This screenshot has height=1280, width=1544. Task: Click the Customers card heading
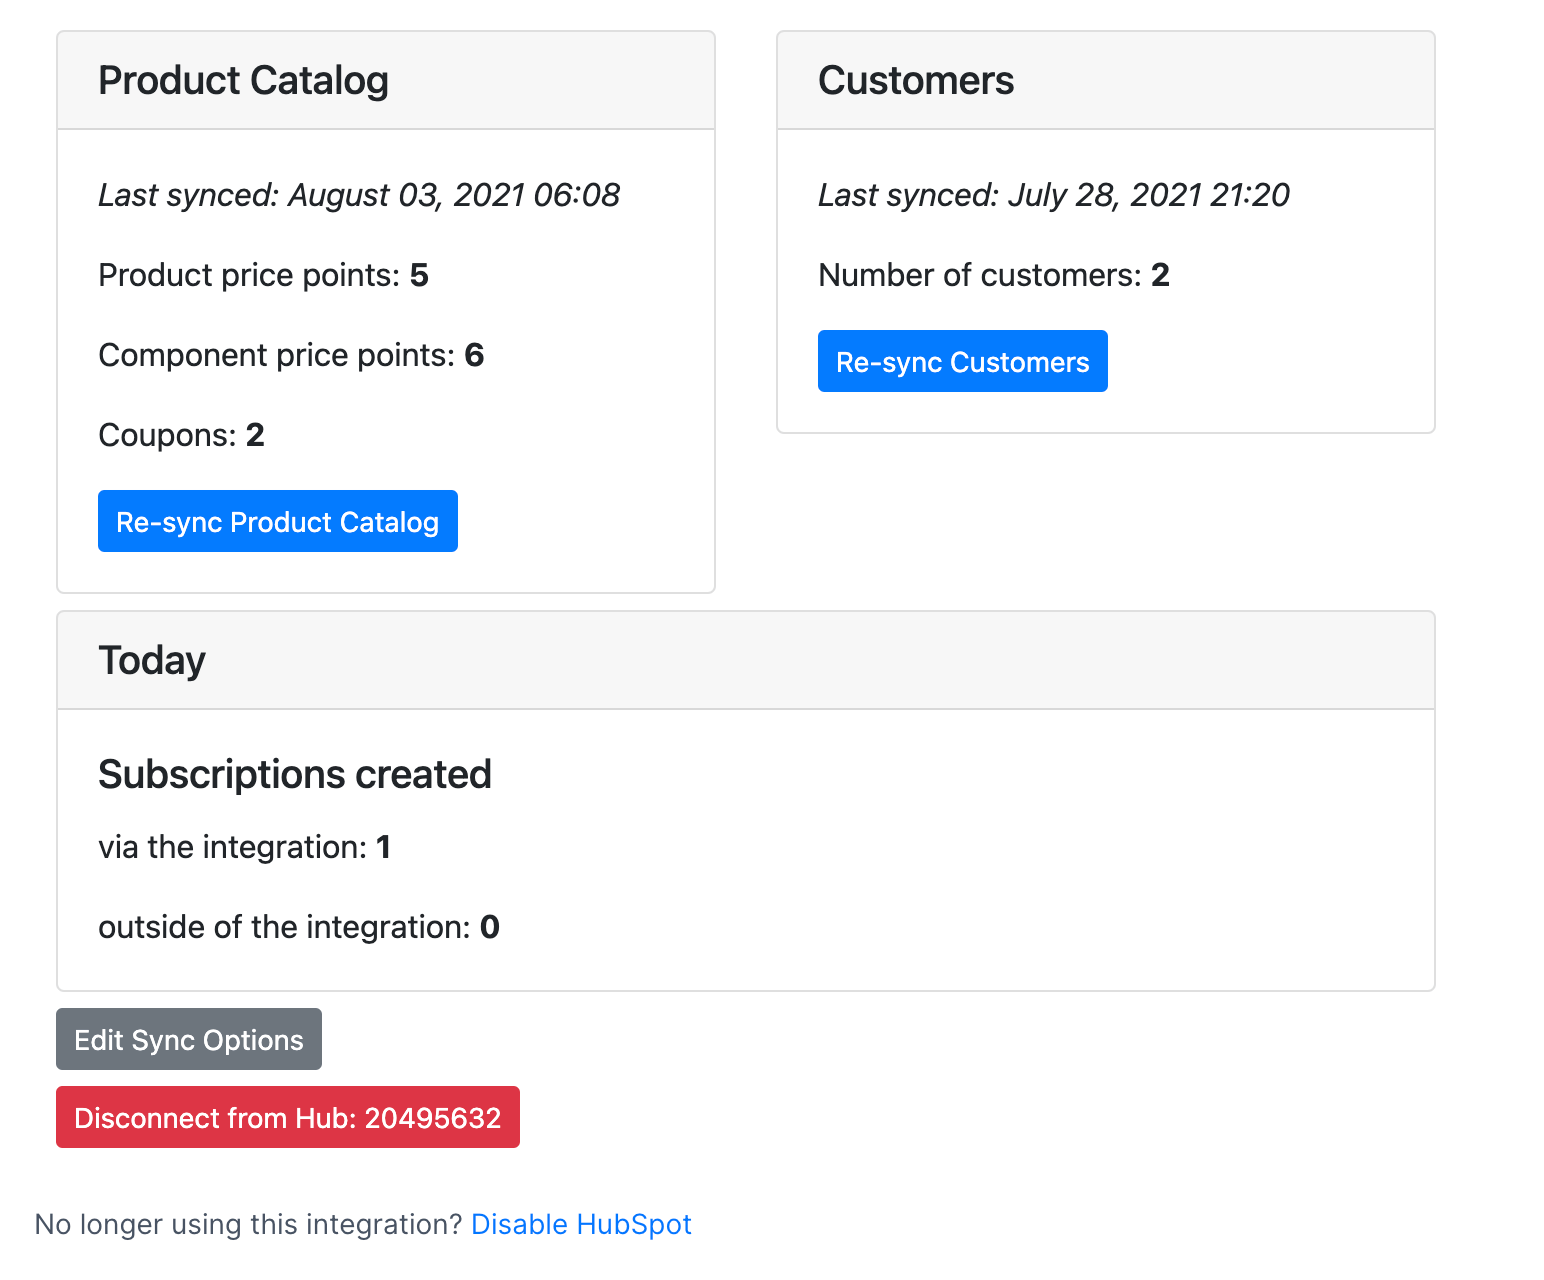915,81
